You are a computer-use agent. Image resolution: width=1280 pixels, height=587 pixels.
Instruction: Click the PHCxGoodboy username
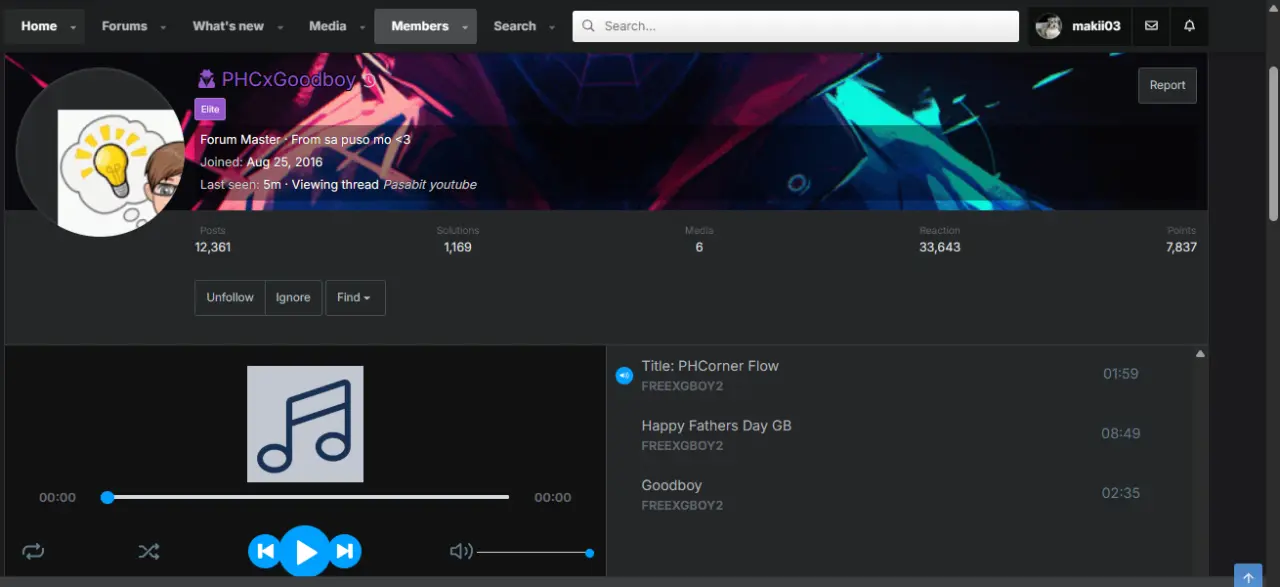pos(288,80)
